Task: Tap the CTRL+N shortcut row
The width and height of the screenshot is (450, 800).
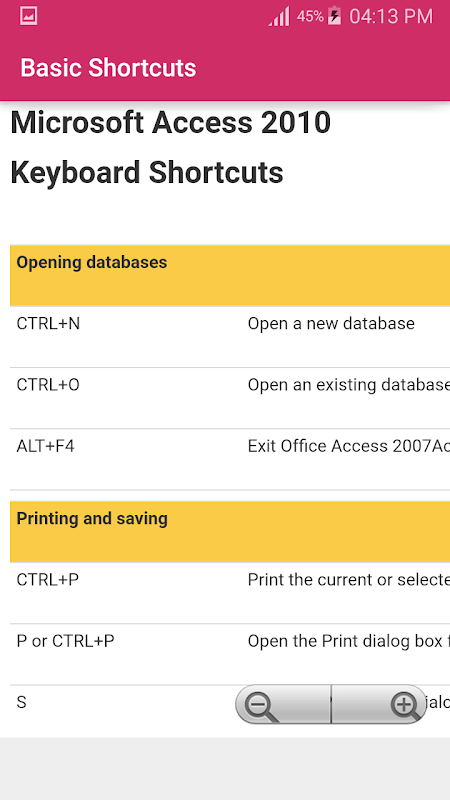Action: click(x=230, y=337)
